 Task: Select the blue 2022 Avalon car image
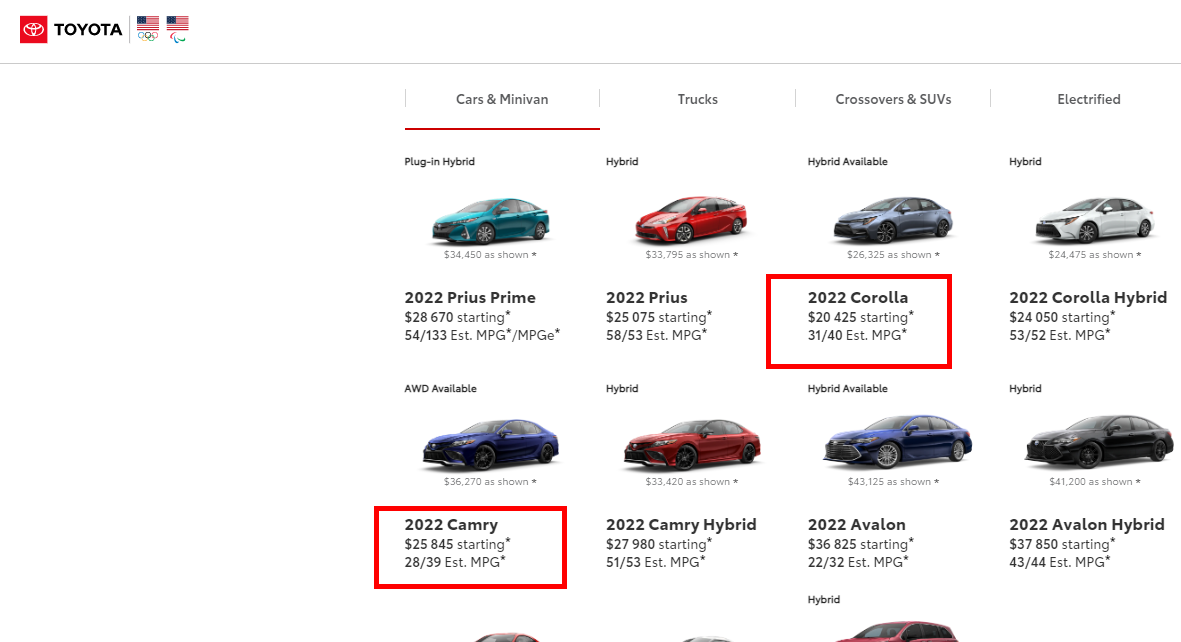coord(897,442)
